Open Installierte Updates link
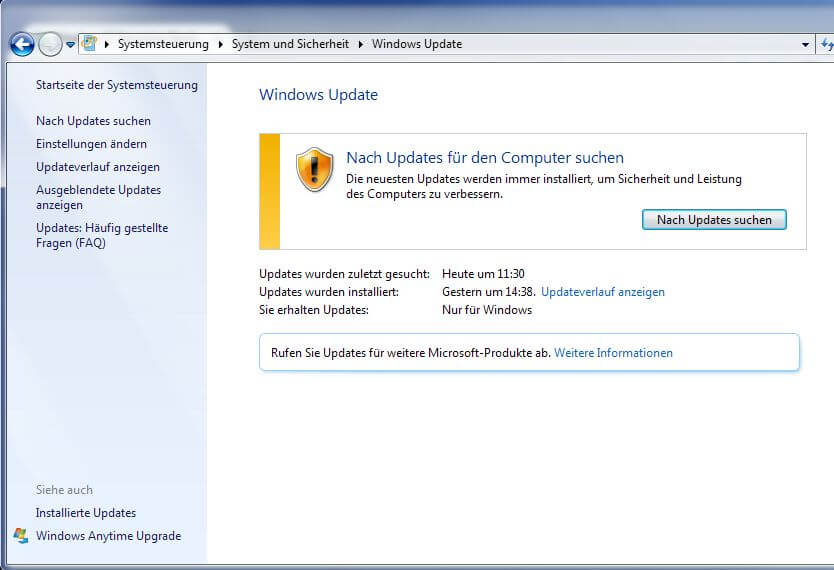 pyautogui.click(x=86, y=513)
